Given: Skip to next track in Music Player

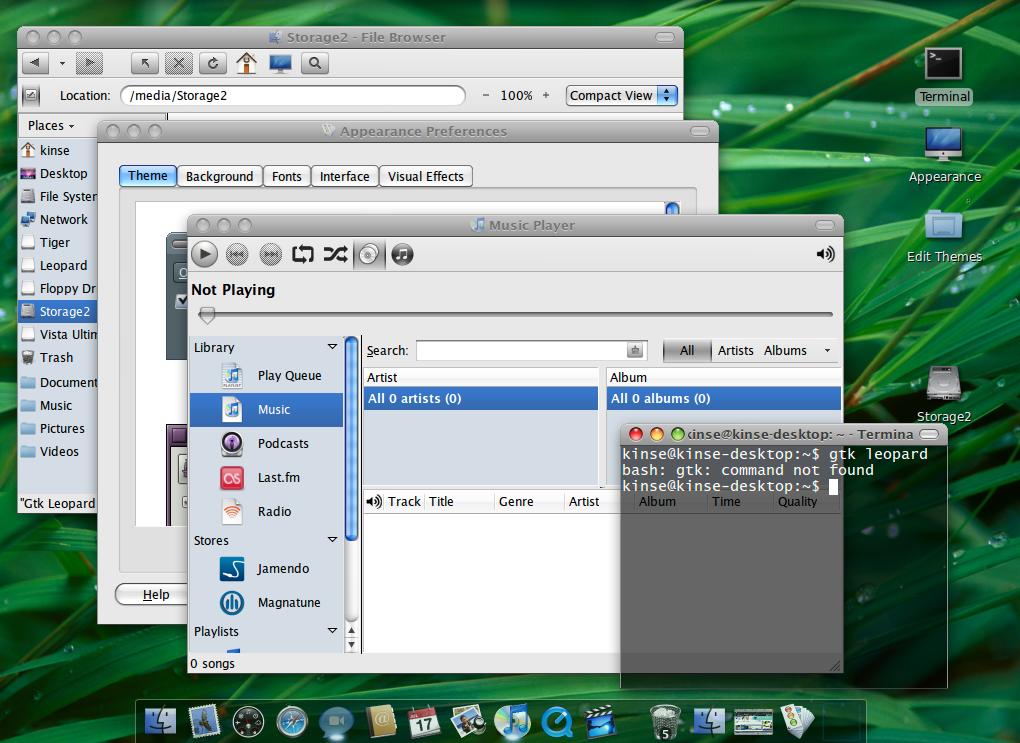Looking at the screenshot, I should 270,254.
